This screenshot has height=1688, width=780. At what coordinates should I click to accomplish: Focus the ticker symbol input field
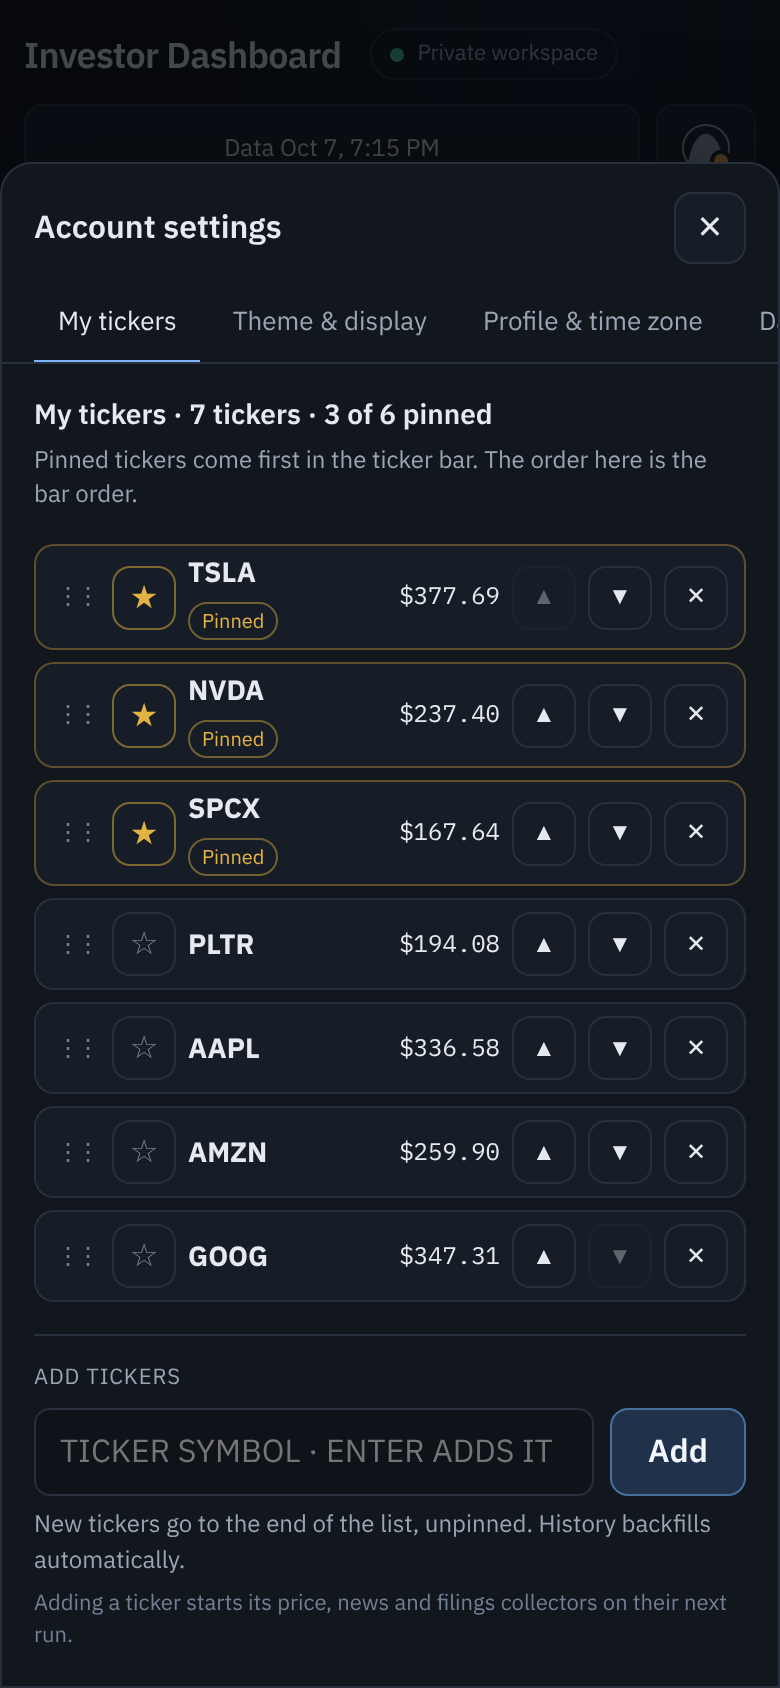[314, 1452]
